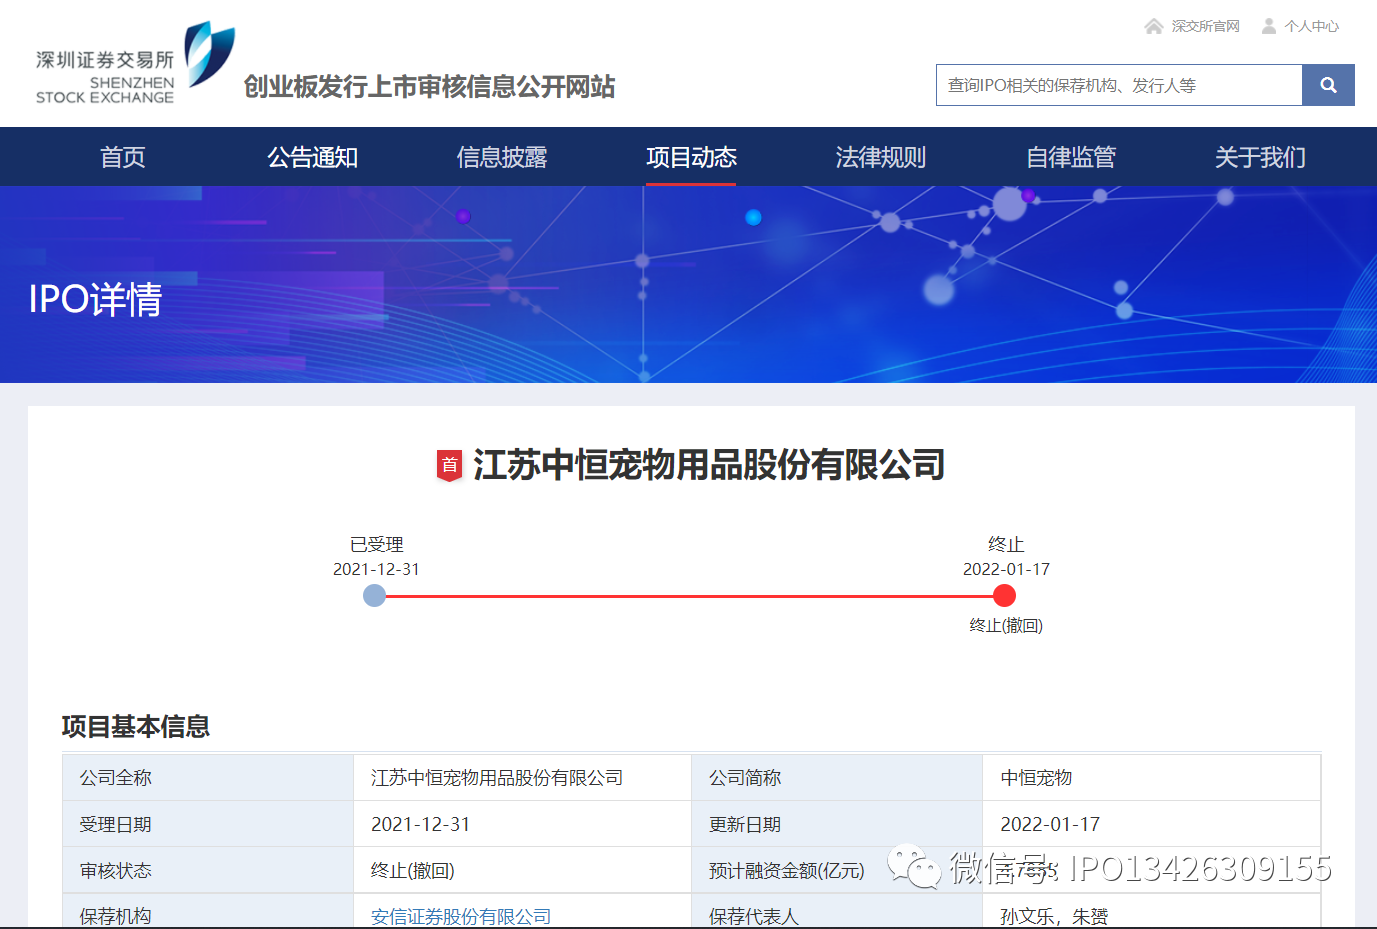
Task: Click the 已受理 timeline dot
Action: point(374,596)
